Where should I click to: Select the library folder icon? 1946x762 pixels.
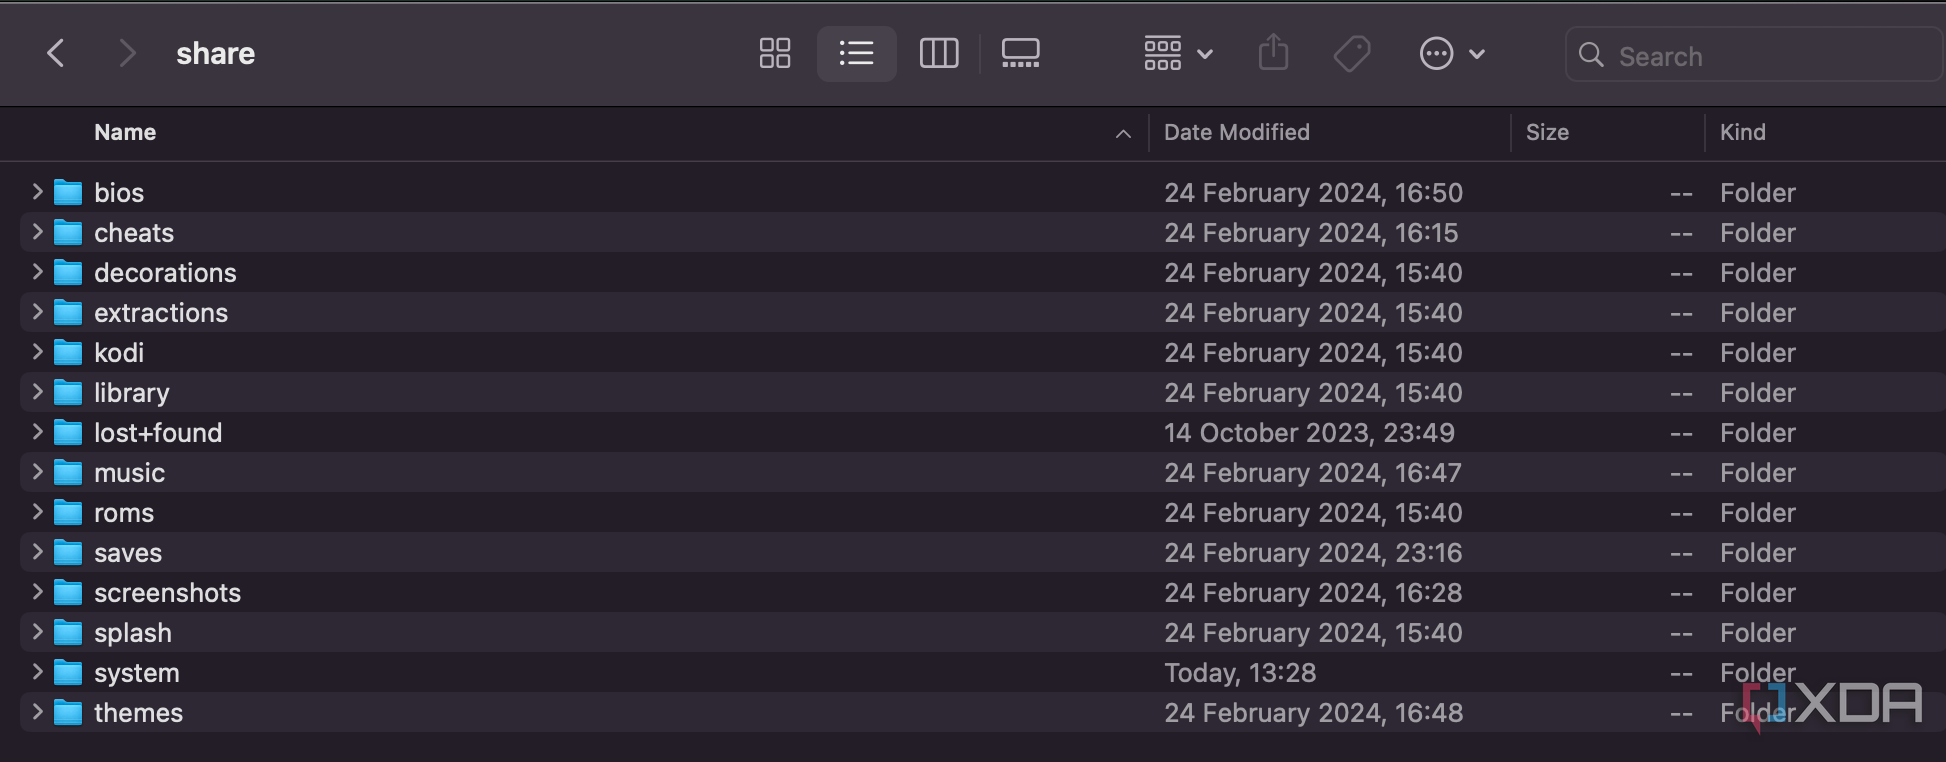click(x=68, y=392)
